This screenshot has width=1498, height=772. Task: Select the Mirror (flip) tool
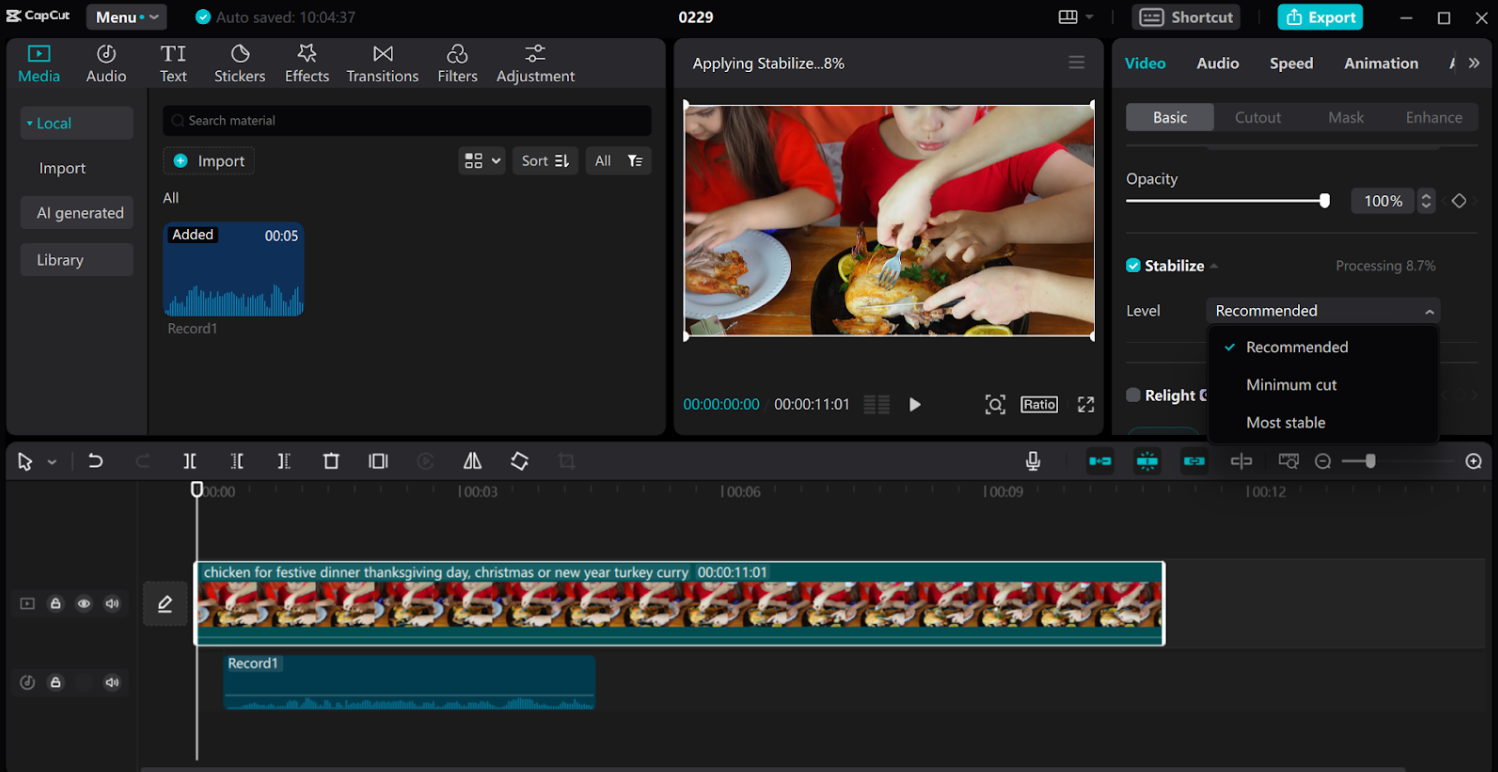473,461
